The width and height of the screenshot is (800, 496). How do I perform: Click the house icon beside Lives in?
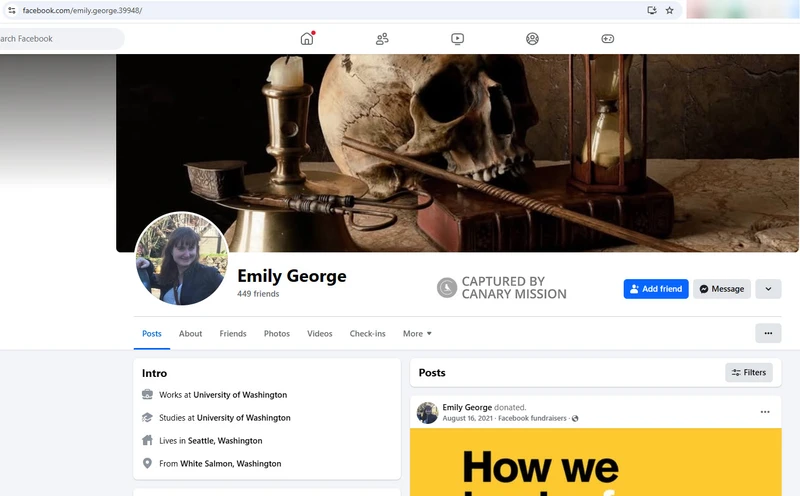147,440
